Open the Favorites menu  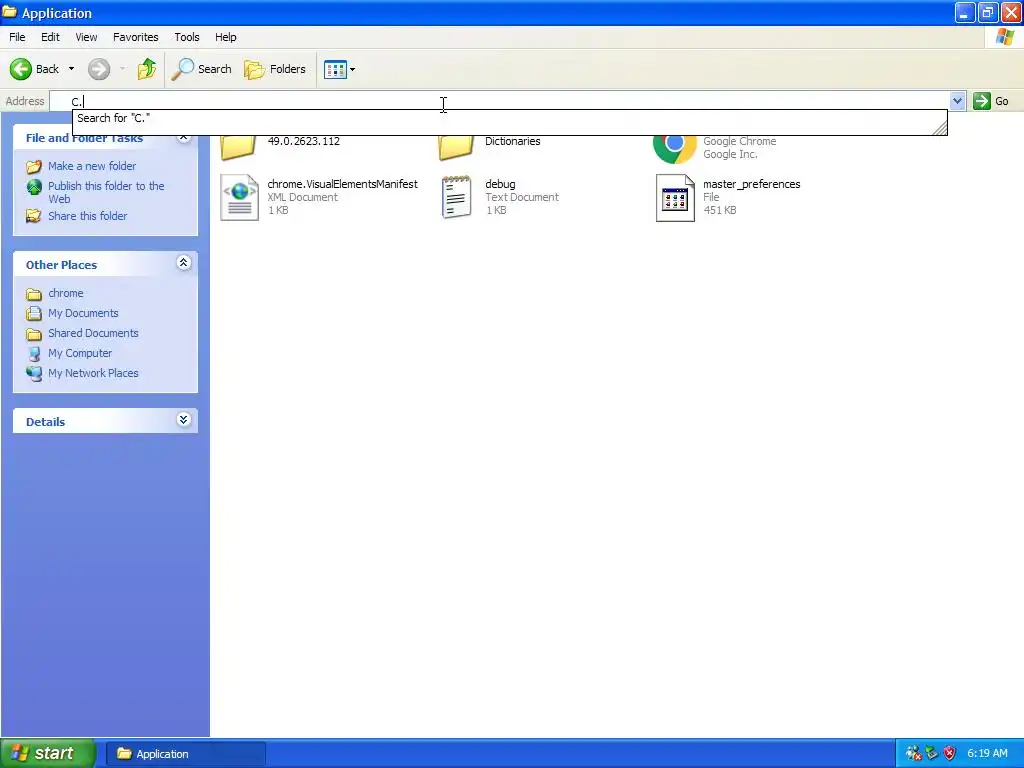[135, 37]
